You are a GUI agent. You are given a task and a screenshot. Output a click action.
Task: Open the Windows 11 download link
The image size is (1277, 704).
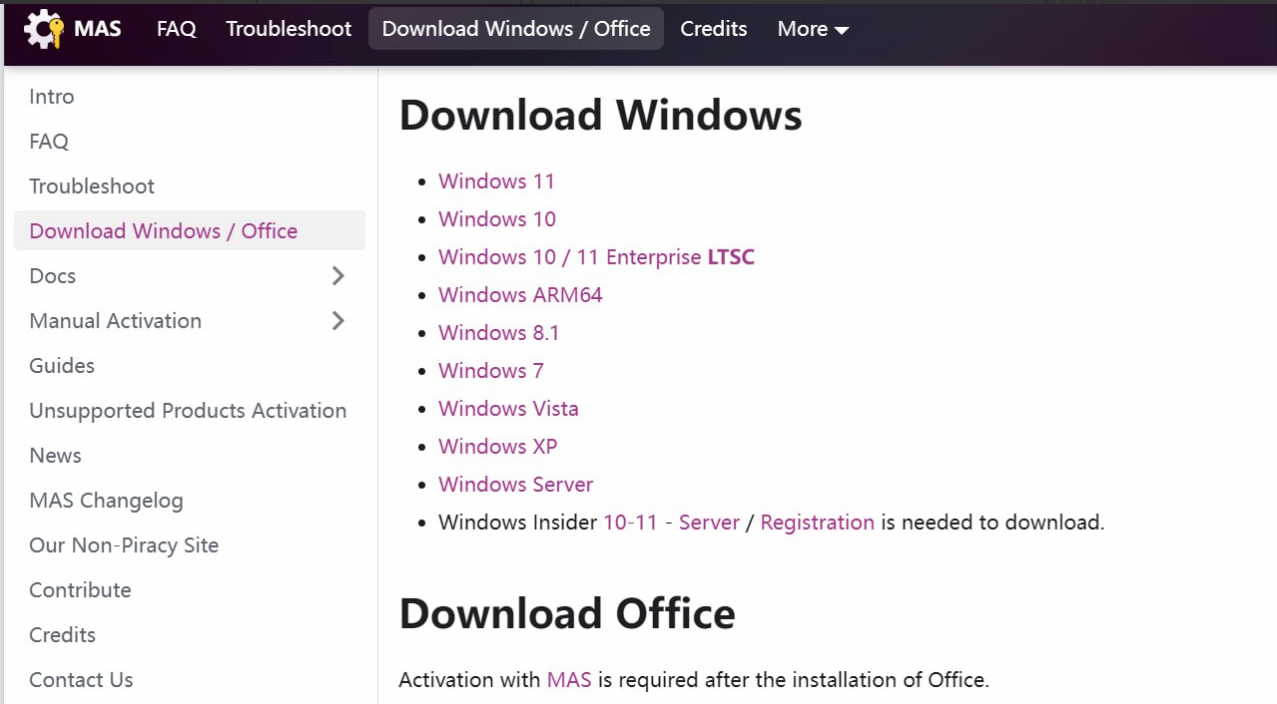(x=496, y=181)
